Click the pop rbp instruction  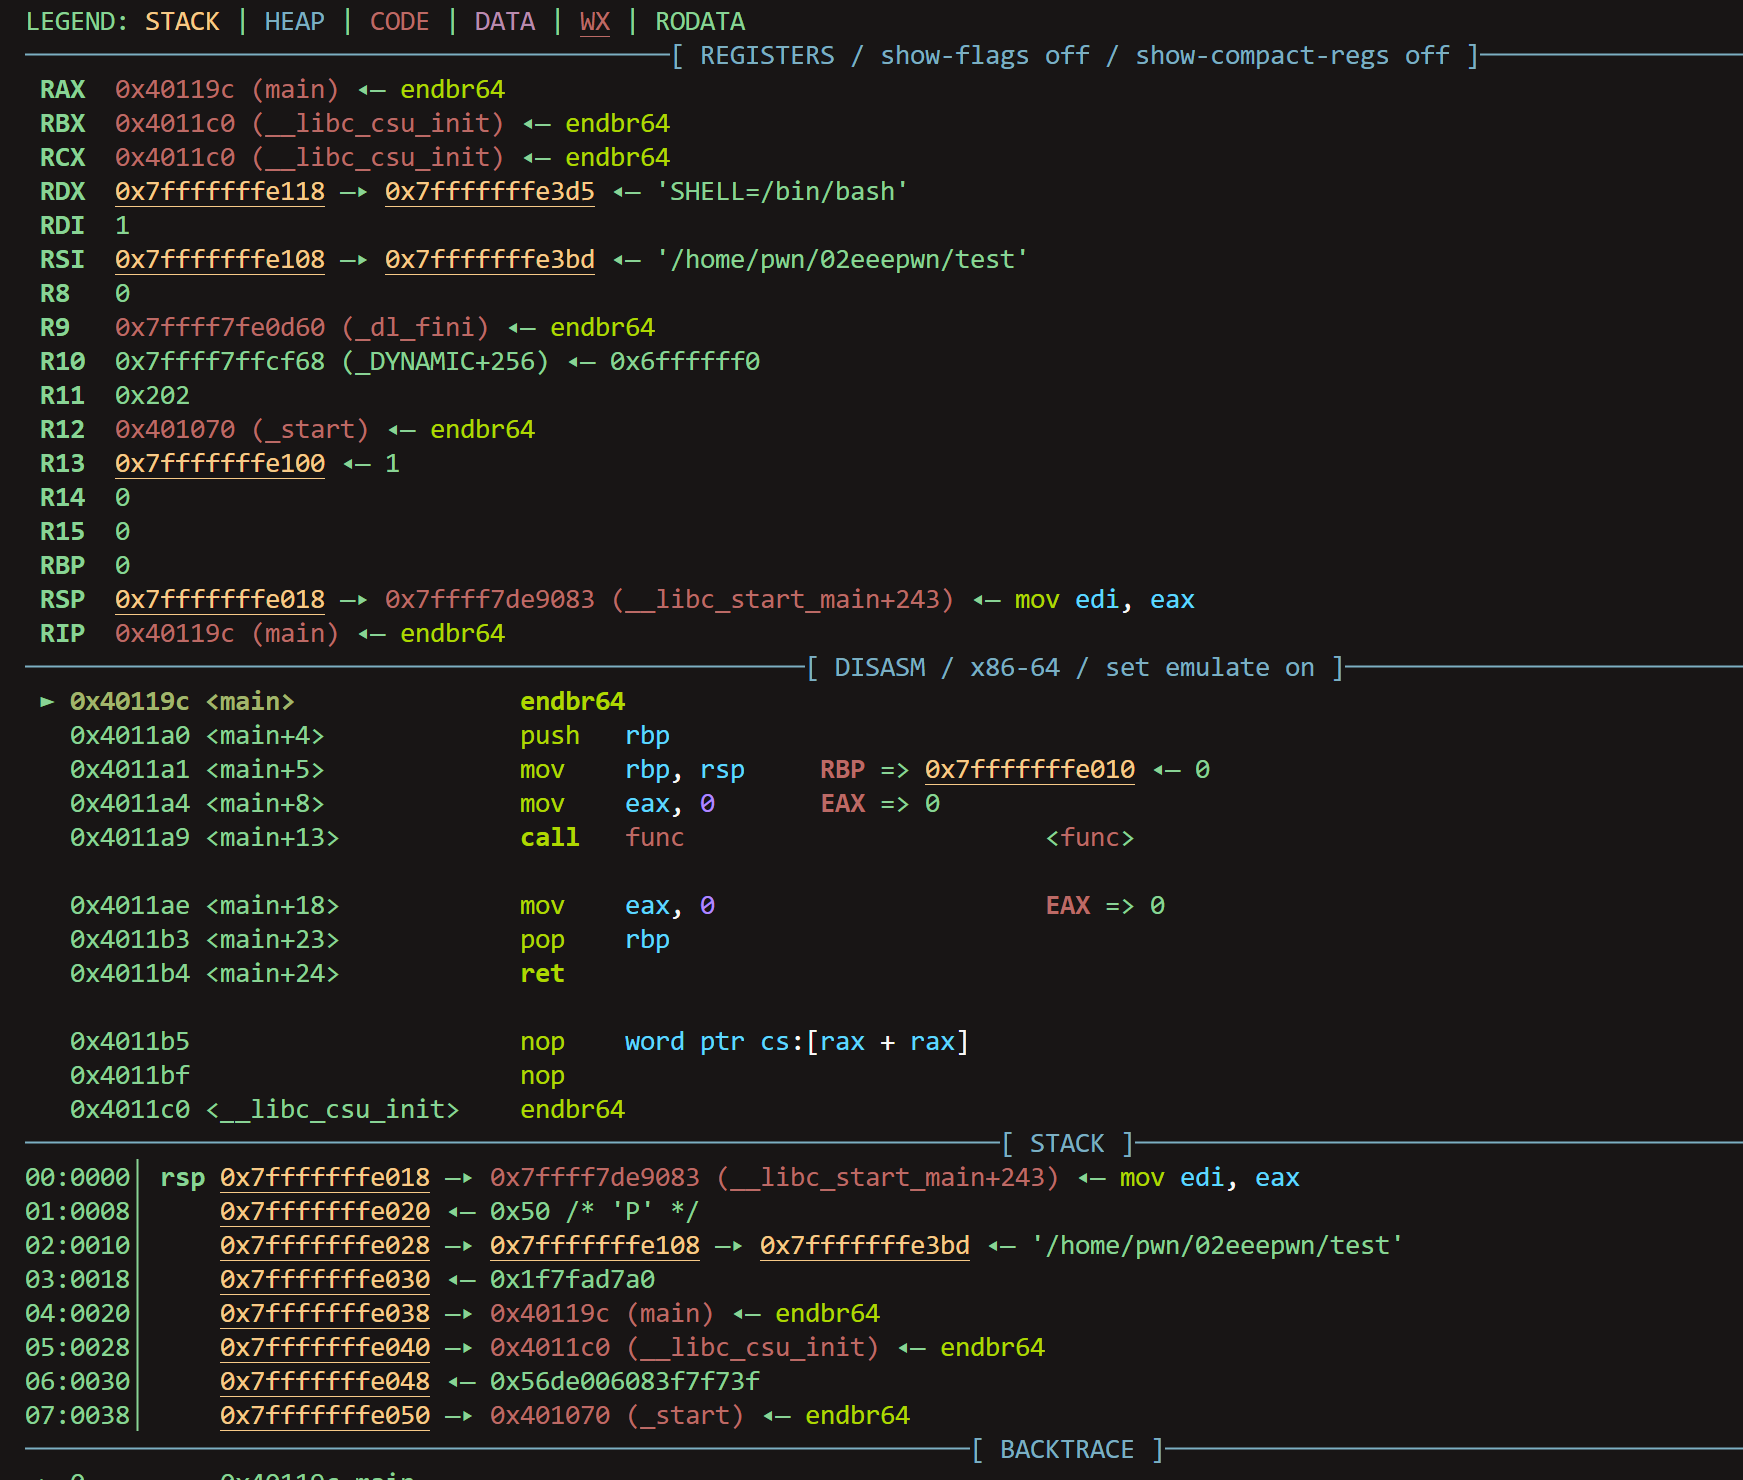click(595, 939)
